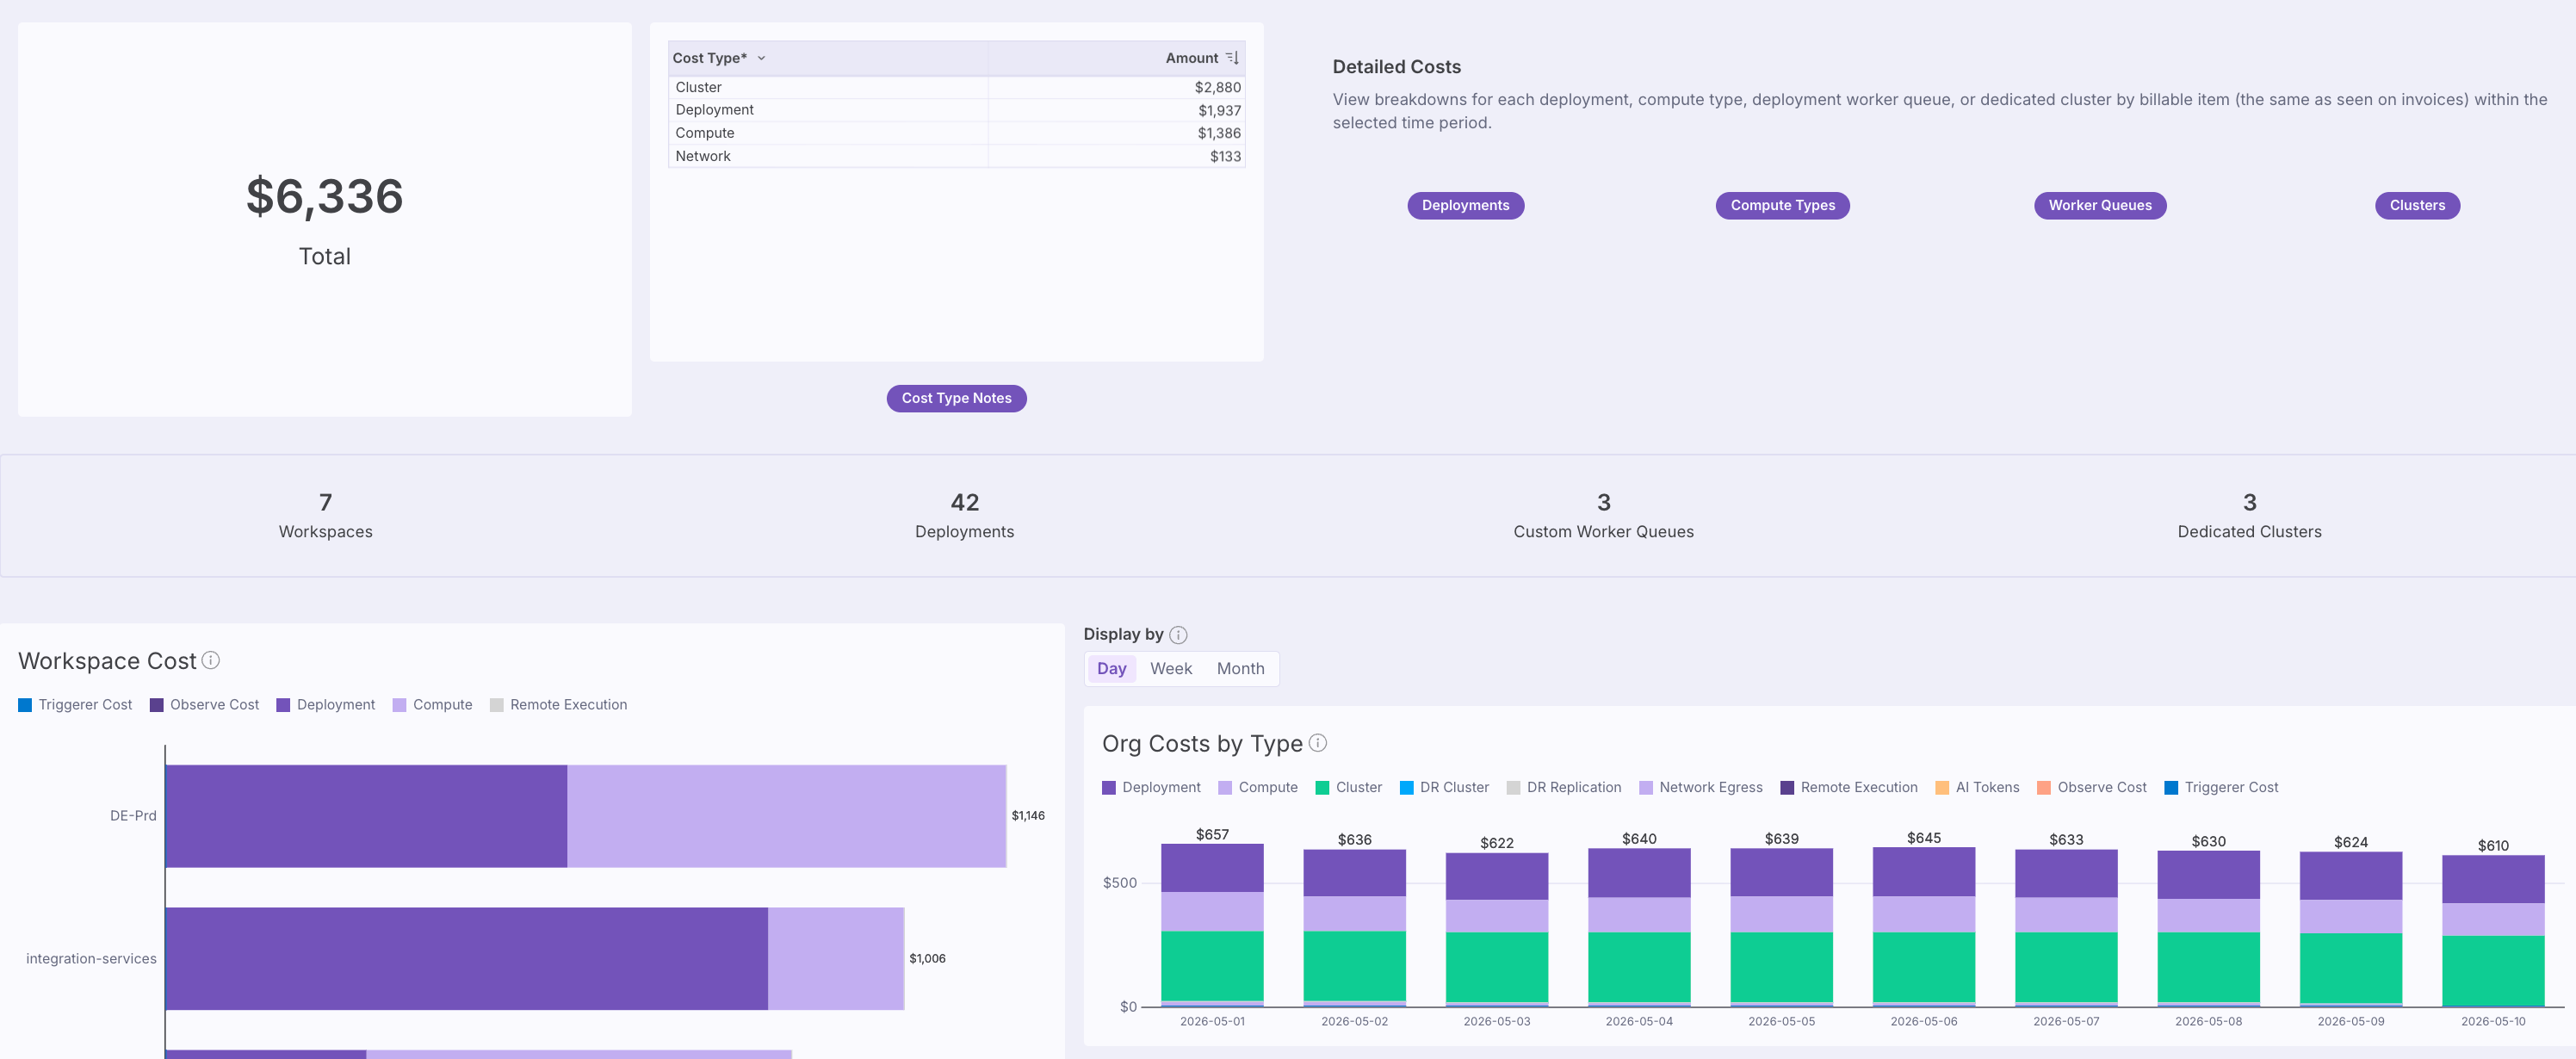Click the 2026-05-04 stacked bar
The width and height of the screenshot is (2576, 1059).
click(1639, 927)
